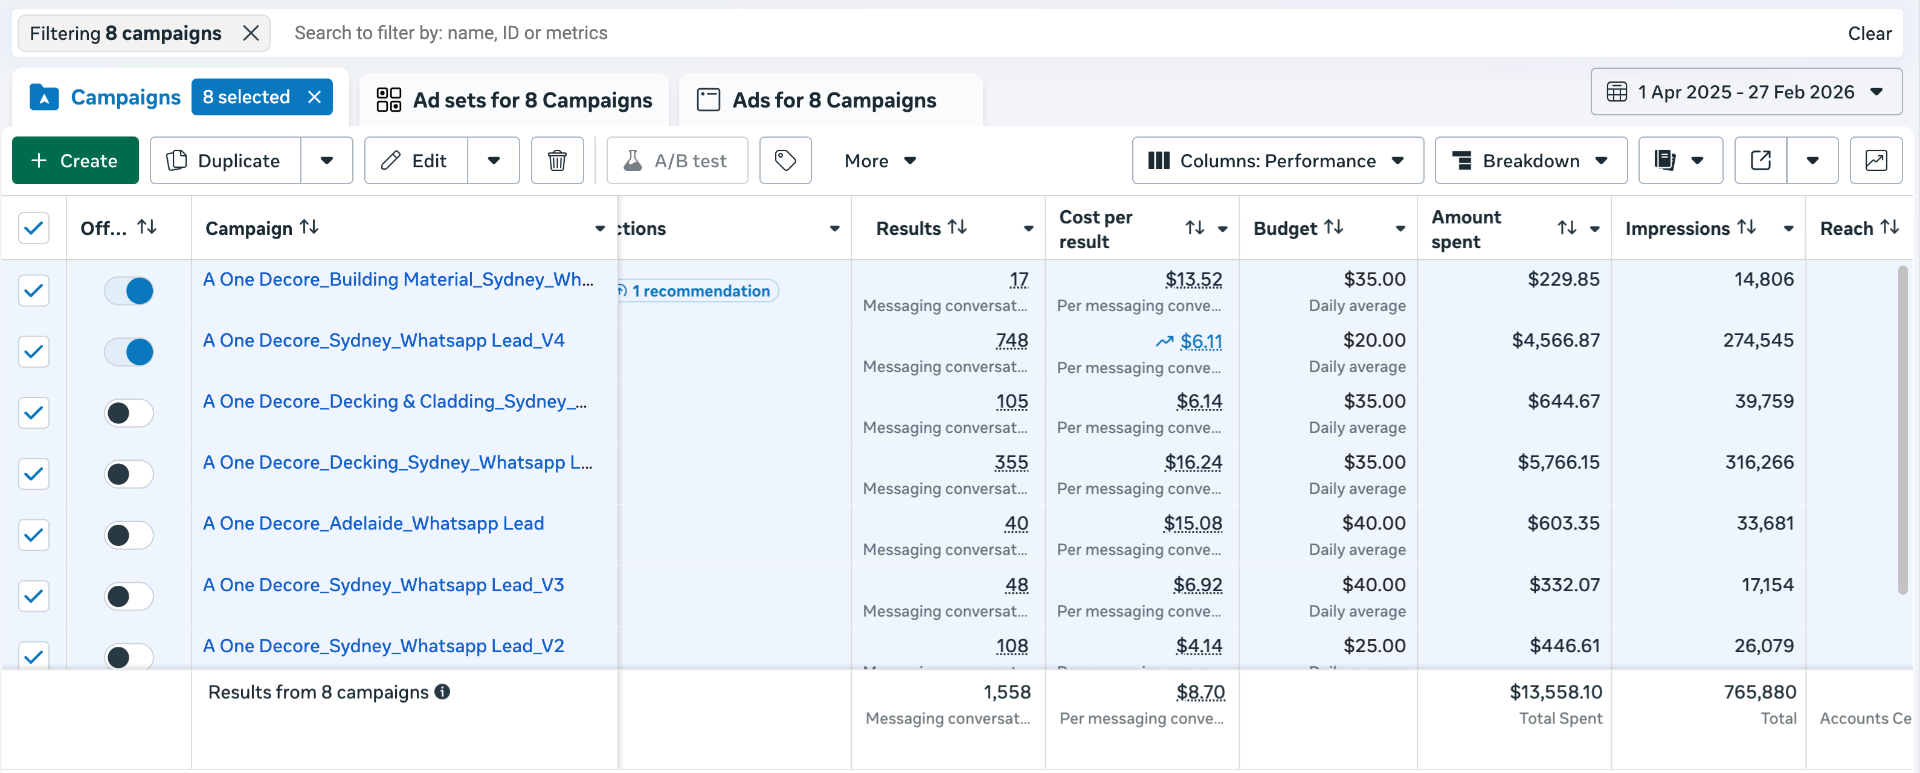Click the A/B test flask button
The width and height of the screenshot is (1920, 773).
678,161
